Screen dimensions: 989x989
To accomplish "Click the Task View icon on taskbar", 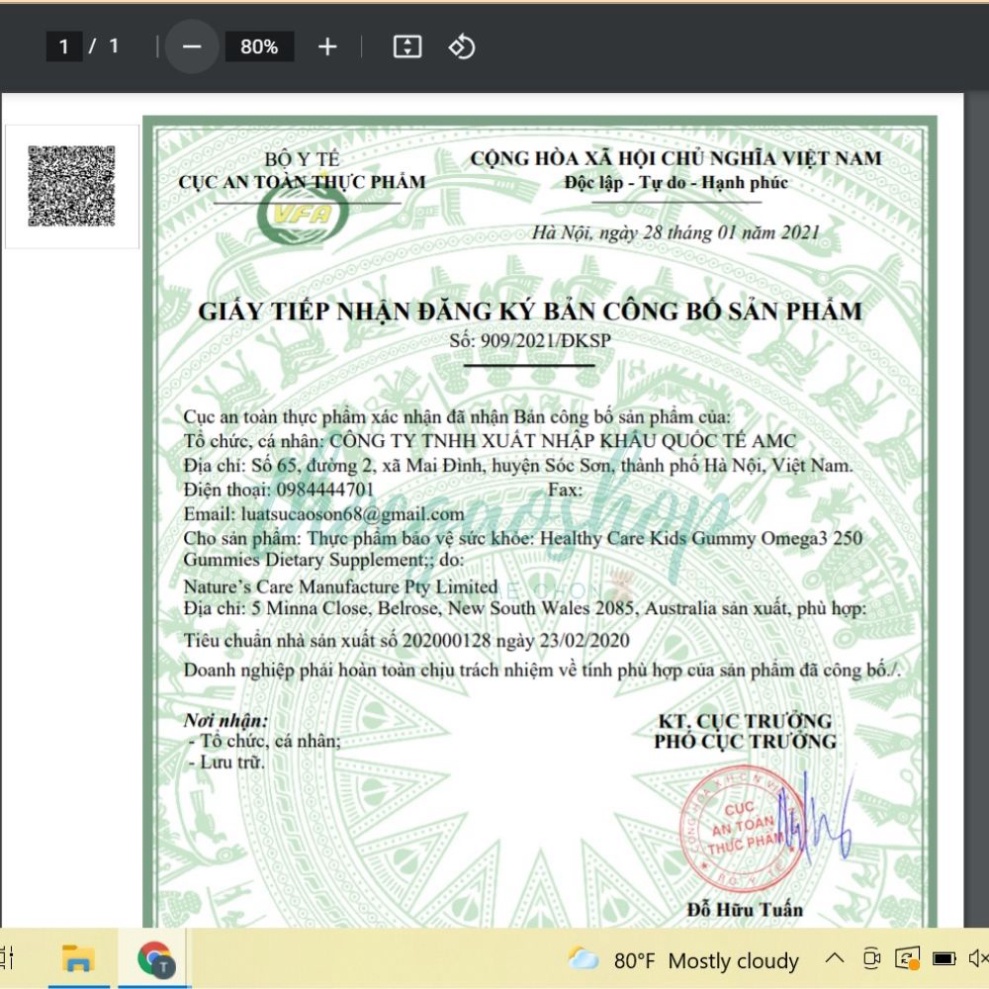I will click(6, 960).
